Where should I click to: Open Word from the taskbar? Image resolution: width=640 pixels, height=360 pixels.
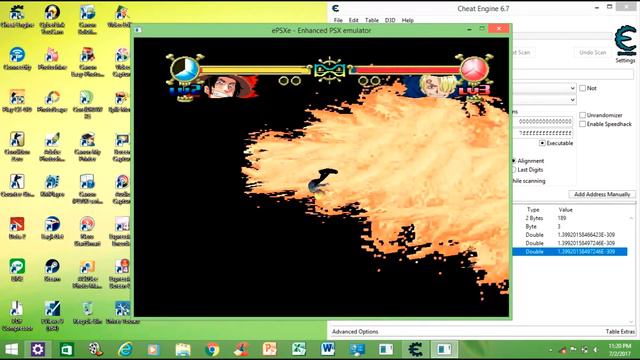[328, 349]
